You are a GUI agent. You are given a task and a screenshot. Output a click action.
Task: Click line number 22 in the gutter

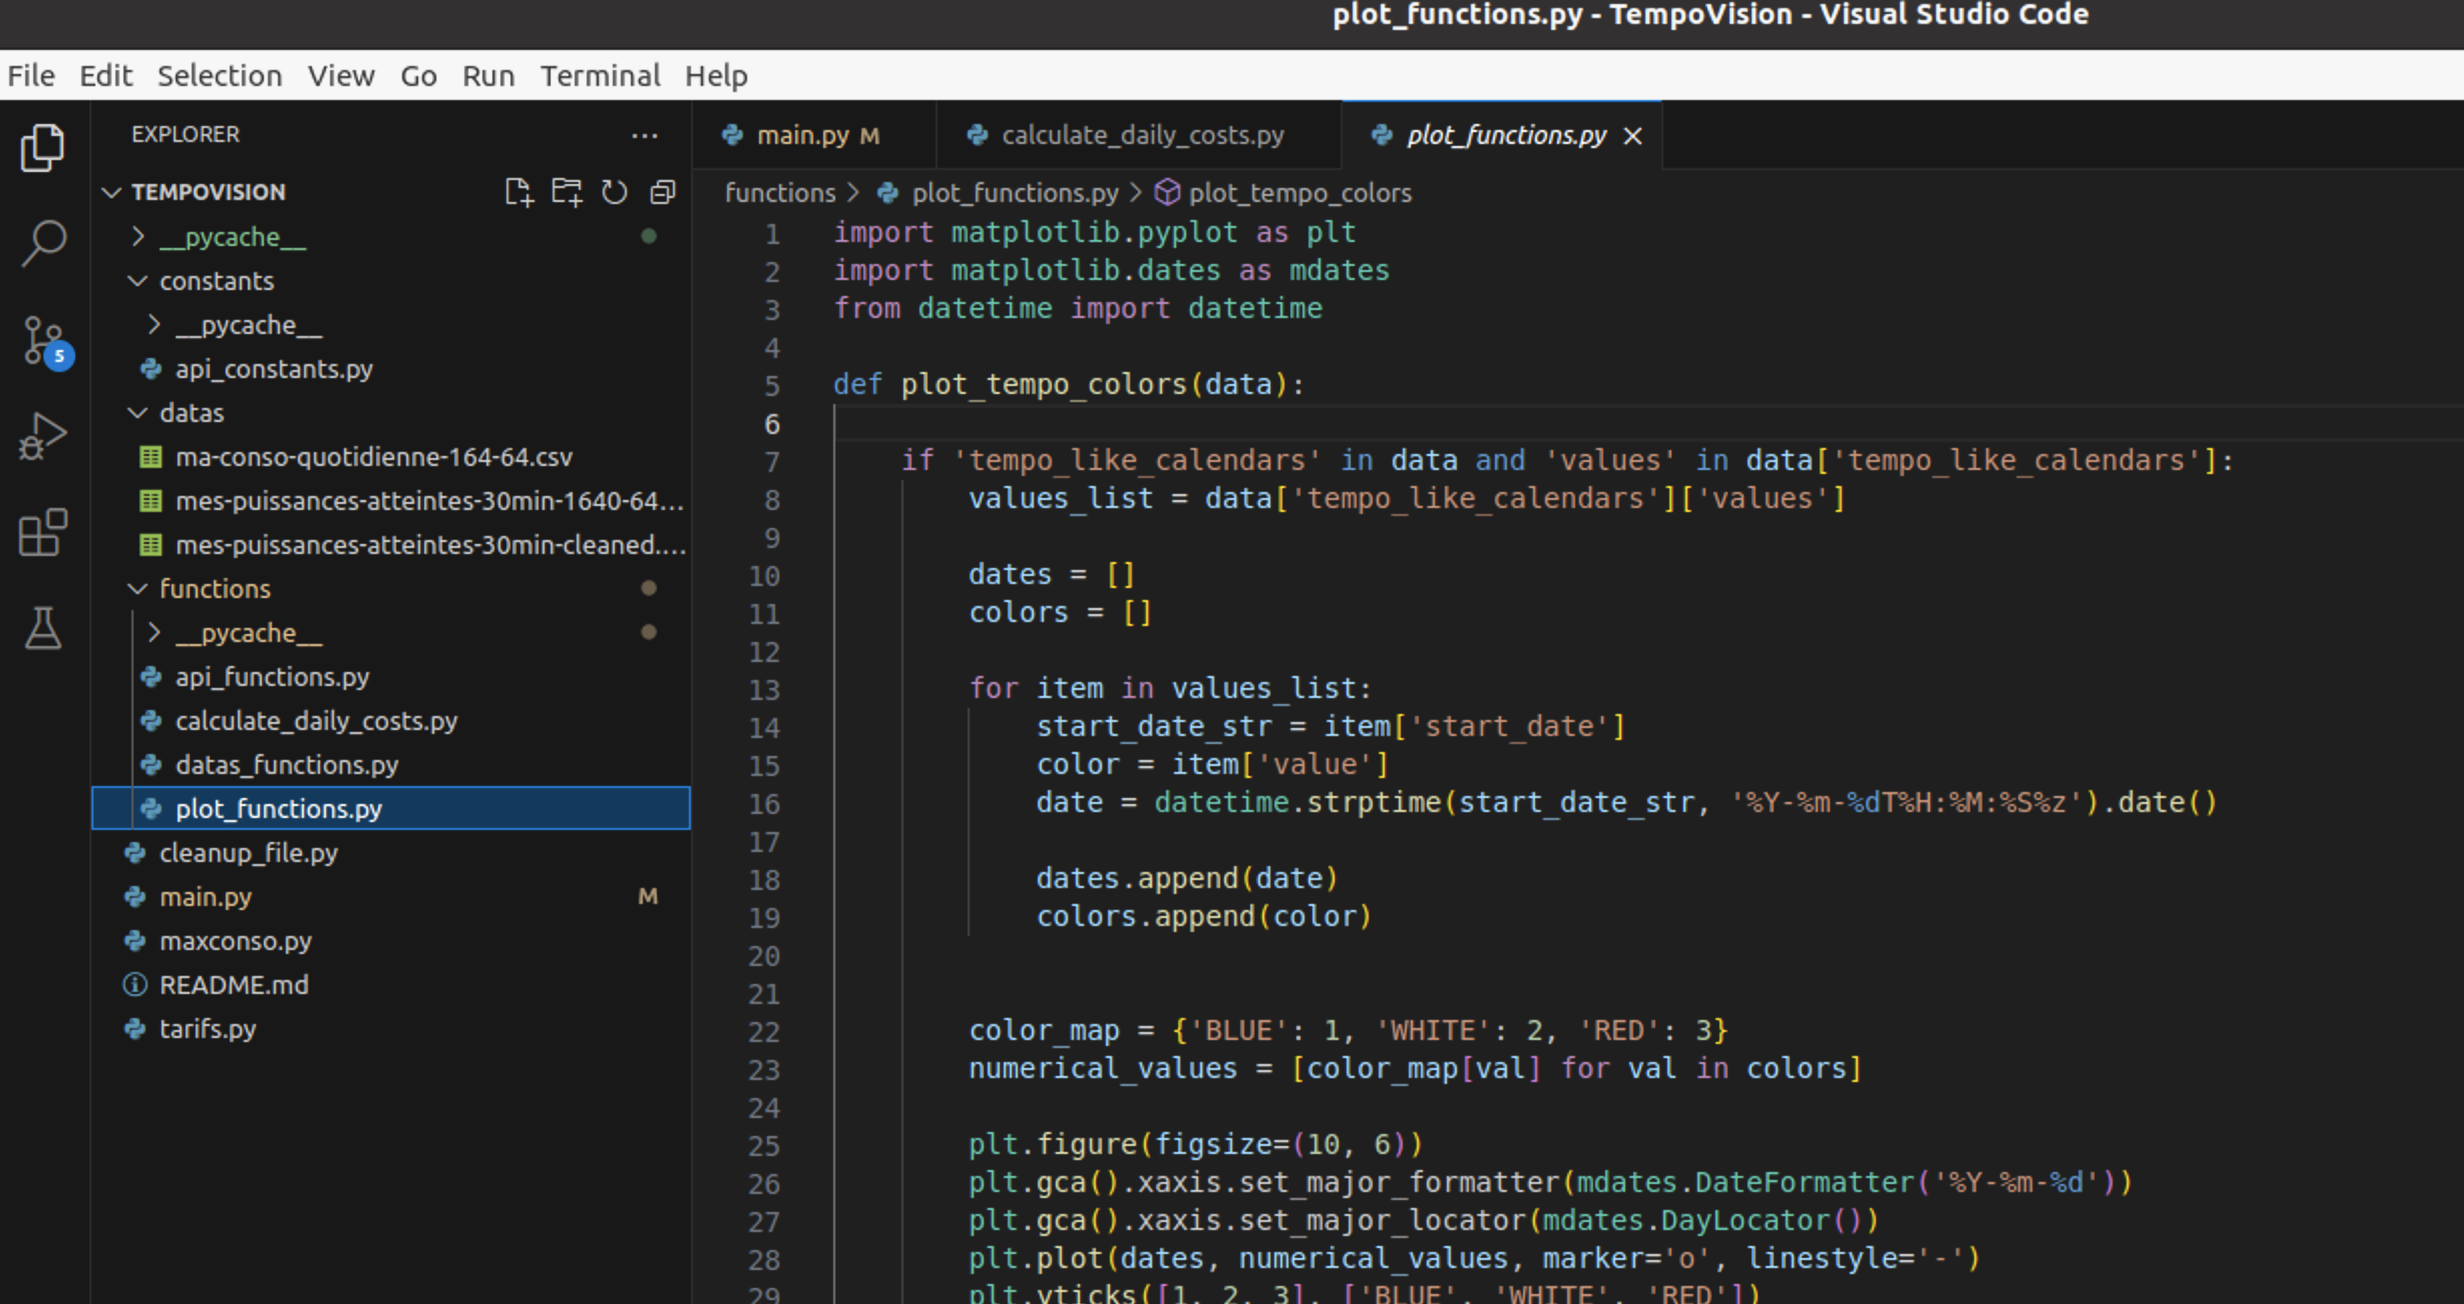tap(764, 1032)
